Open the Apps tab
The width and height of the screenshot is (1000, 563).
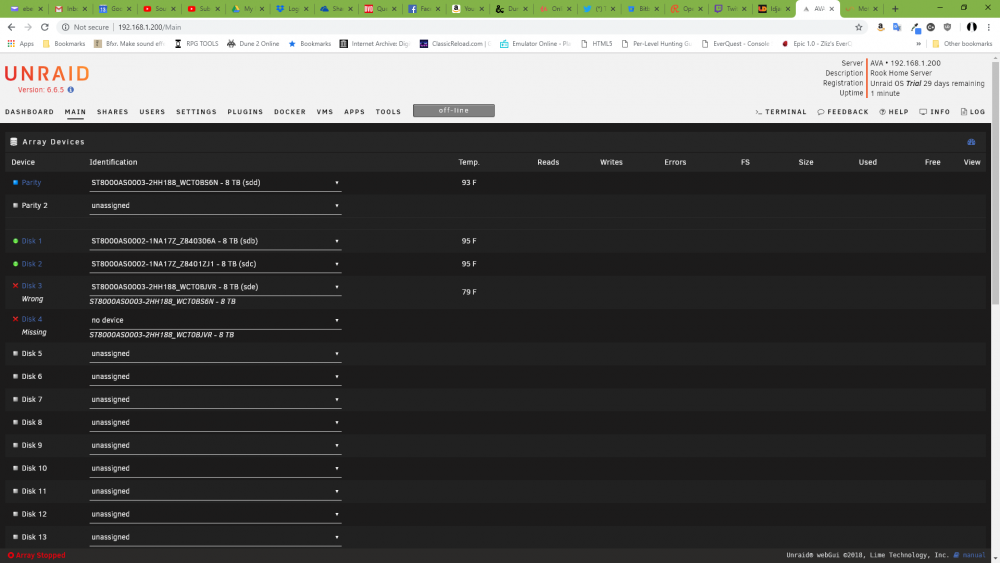click(355, 112)
